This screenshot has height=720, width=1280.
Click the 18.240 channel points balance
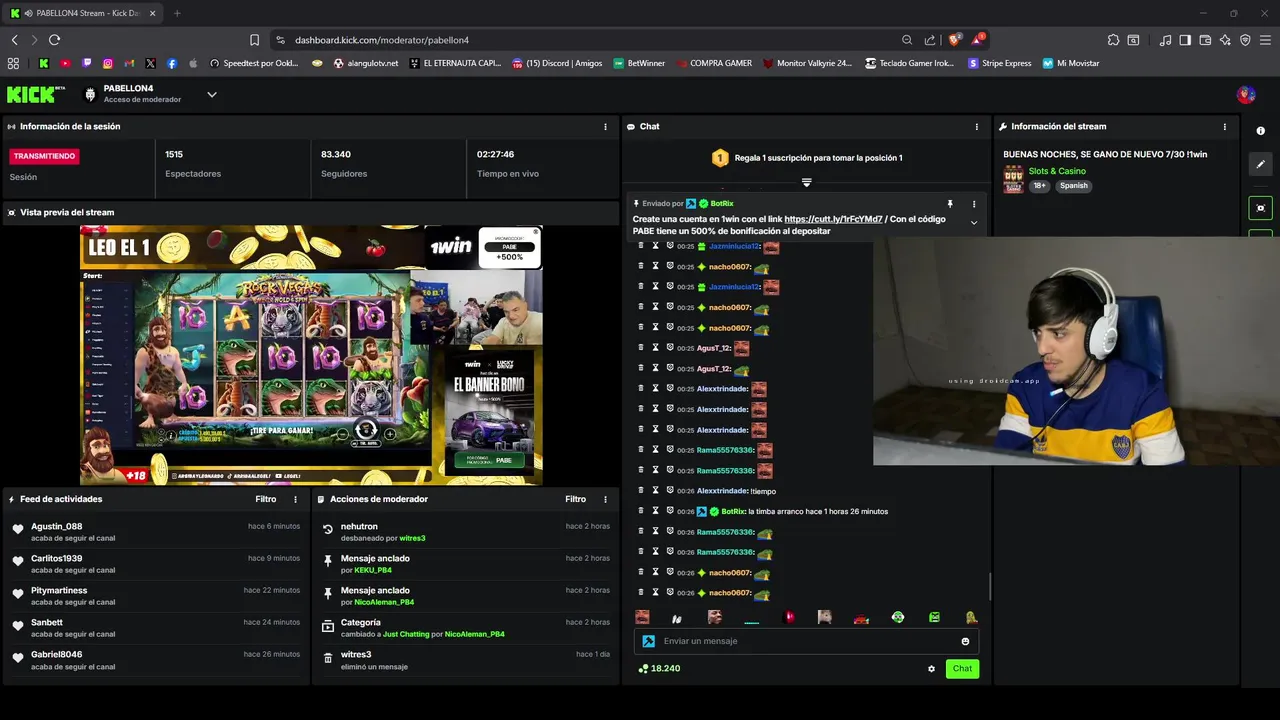point(660,669)
